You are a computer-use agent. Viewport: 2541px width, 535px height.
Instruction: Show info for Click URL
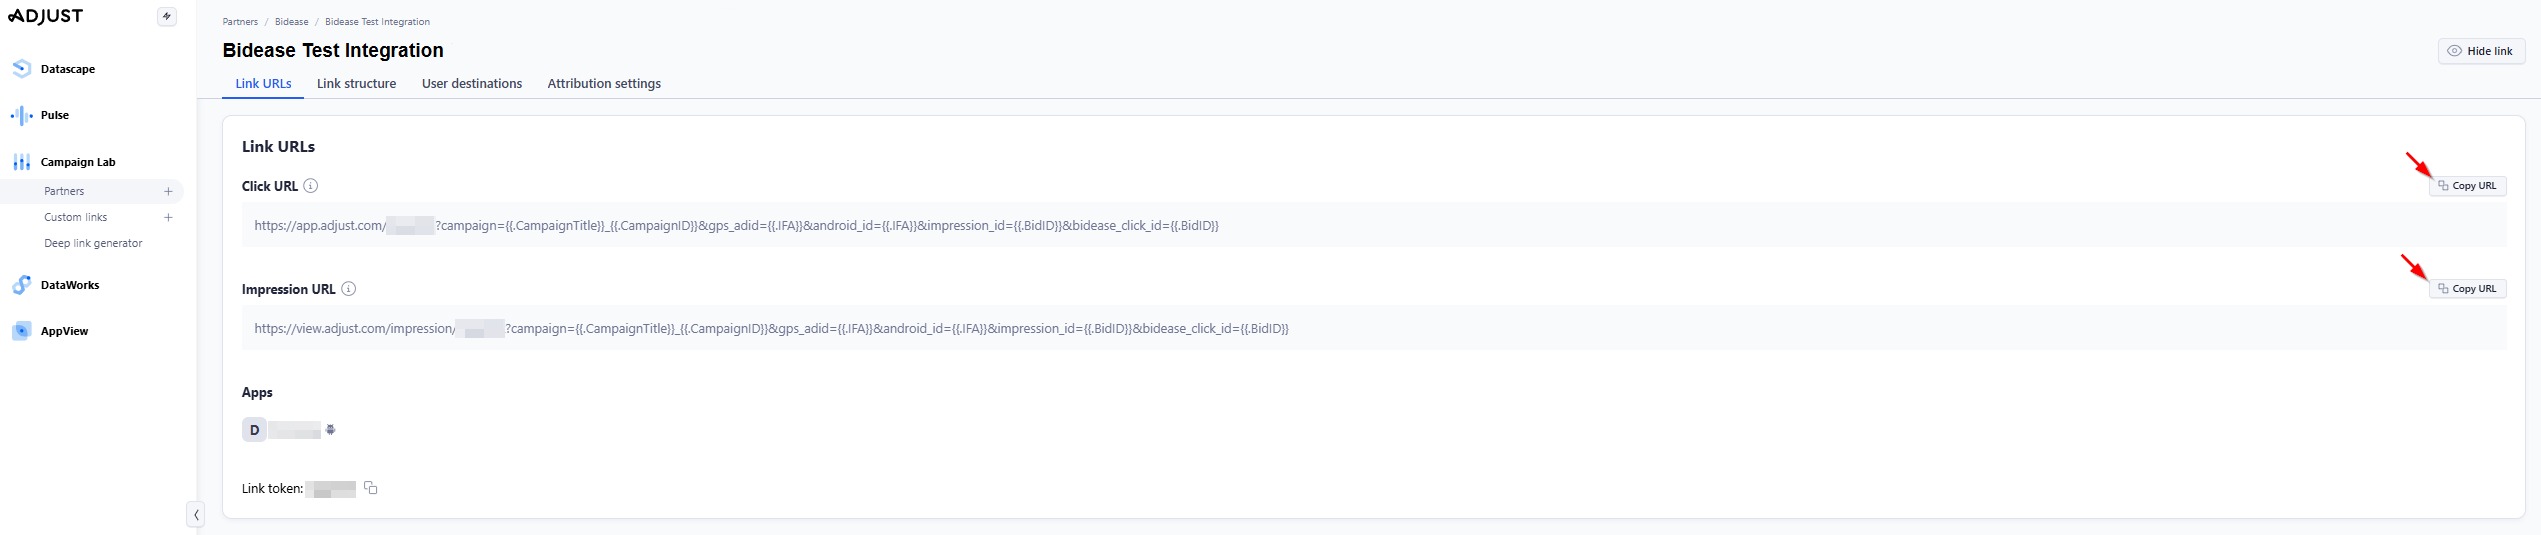311,186
